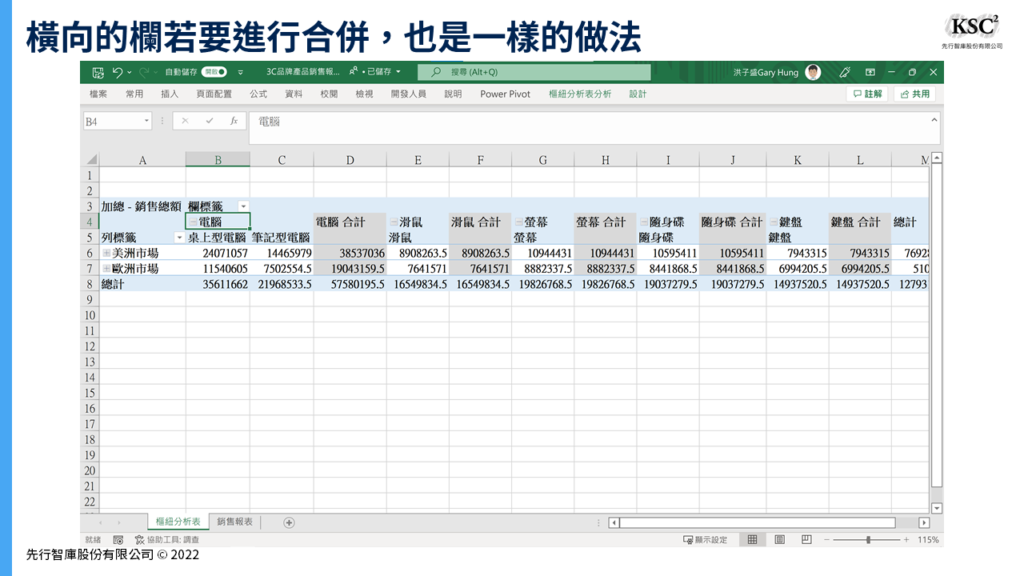Select row 8 header

coord(90,284)
